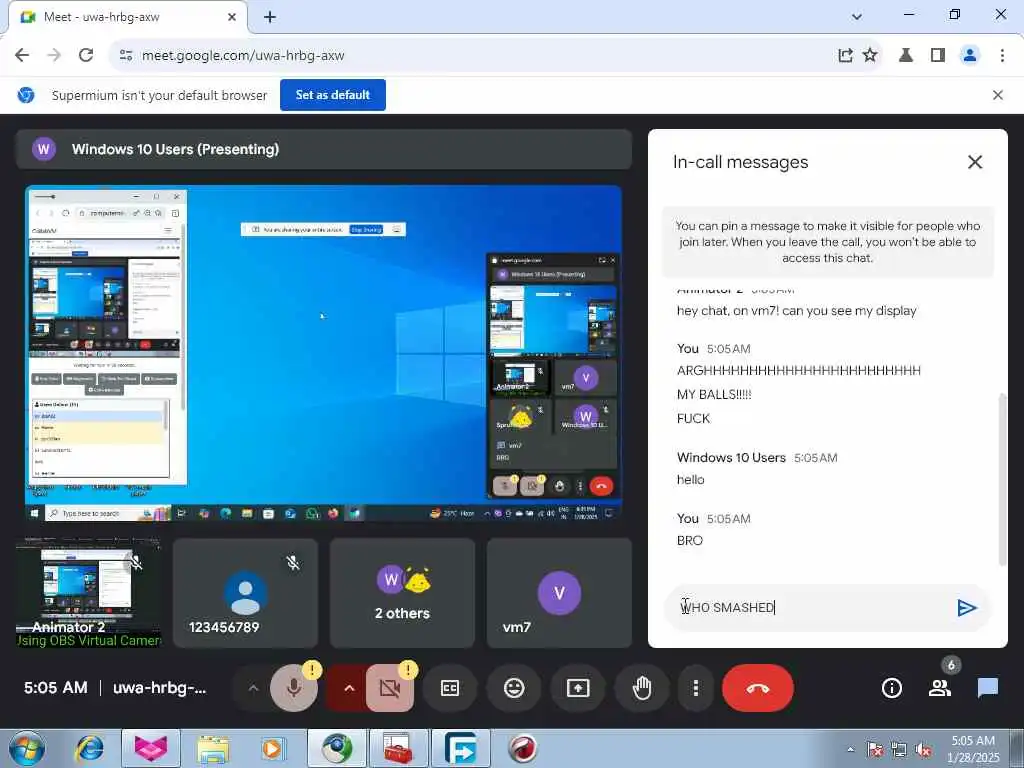The height and width of the screenshot is (768, 1024).
Task: Open more options three-dot menu in Meet
Action: click(696, 688)
